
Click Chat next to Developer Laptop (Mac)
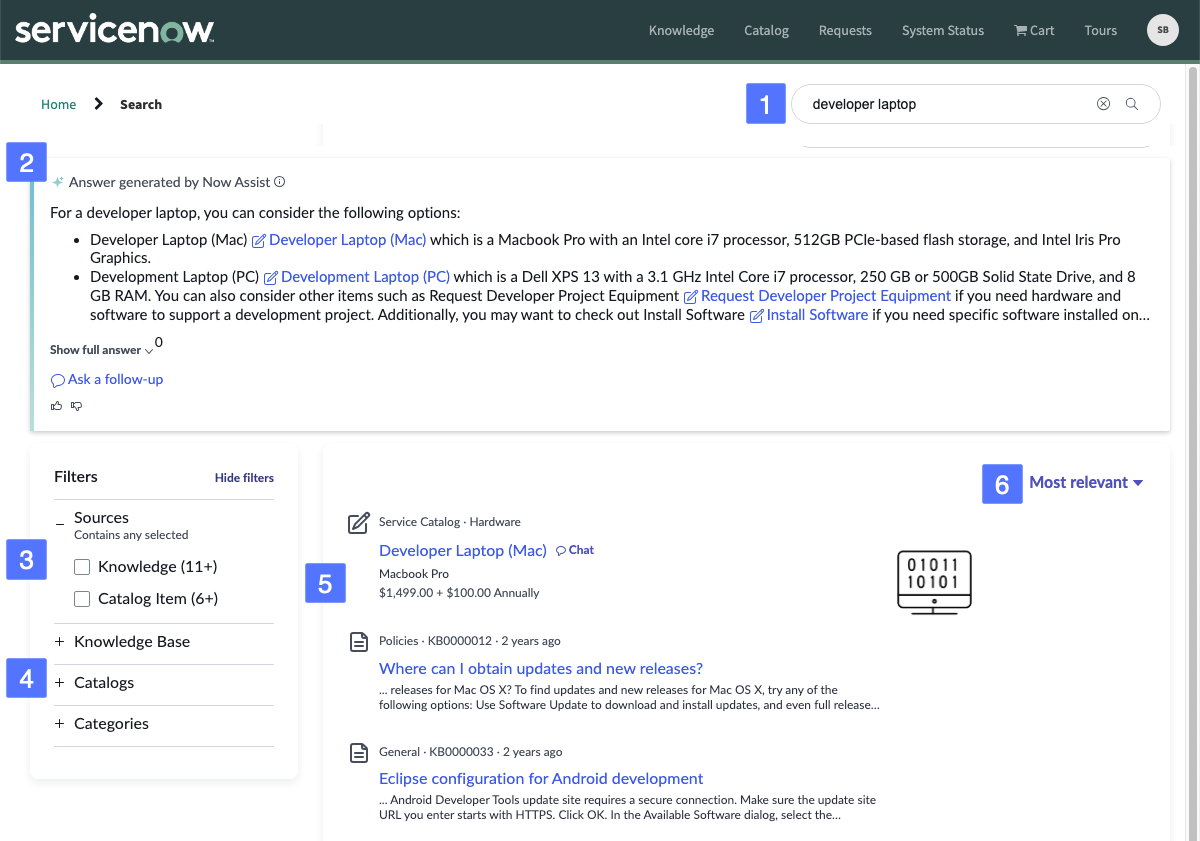575,550
